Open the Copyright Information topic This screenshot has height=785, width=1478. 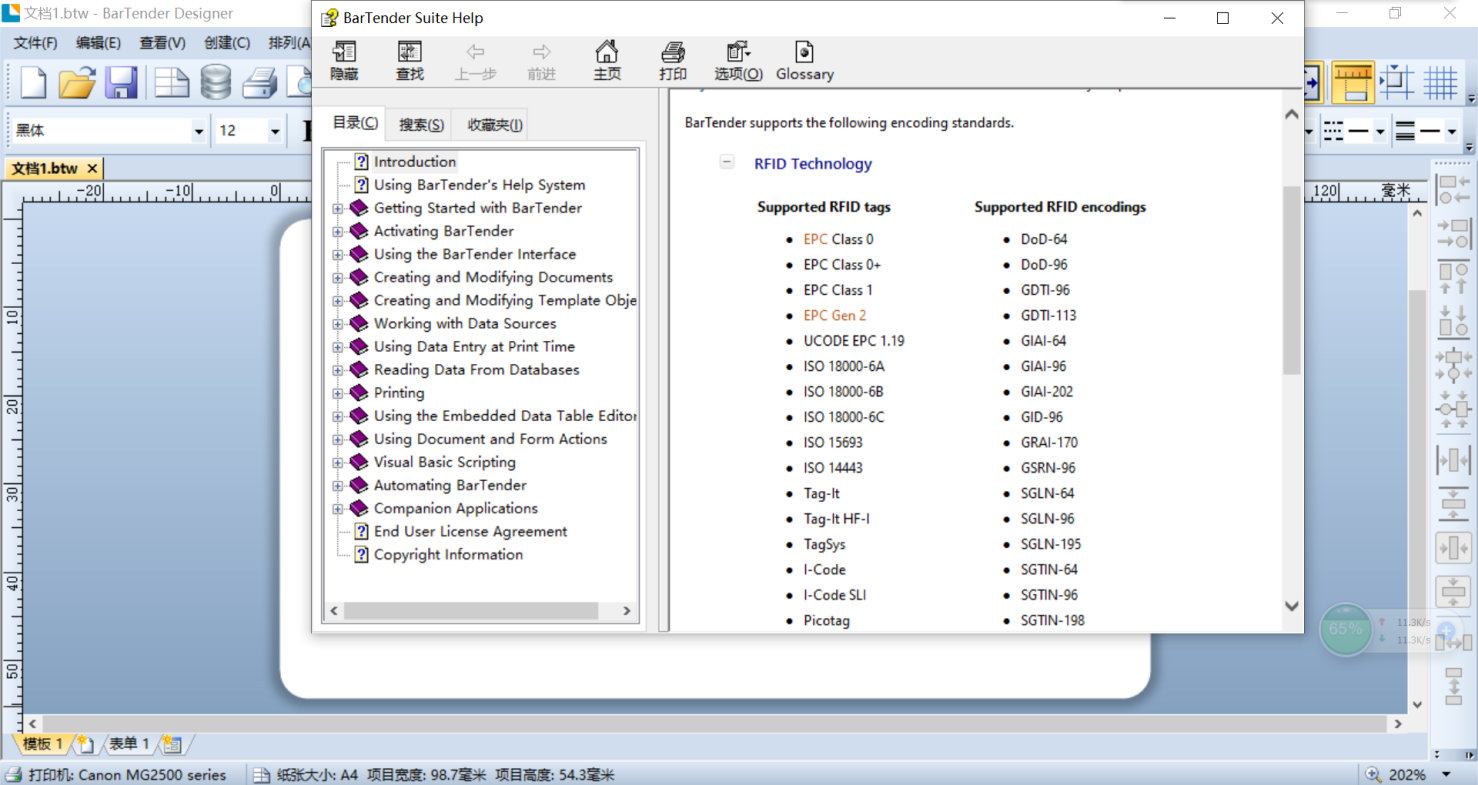(448, 555)
